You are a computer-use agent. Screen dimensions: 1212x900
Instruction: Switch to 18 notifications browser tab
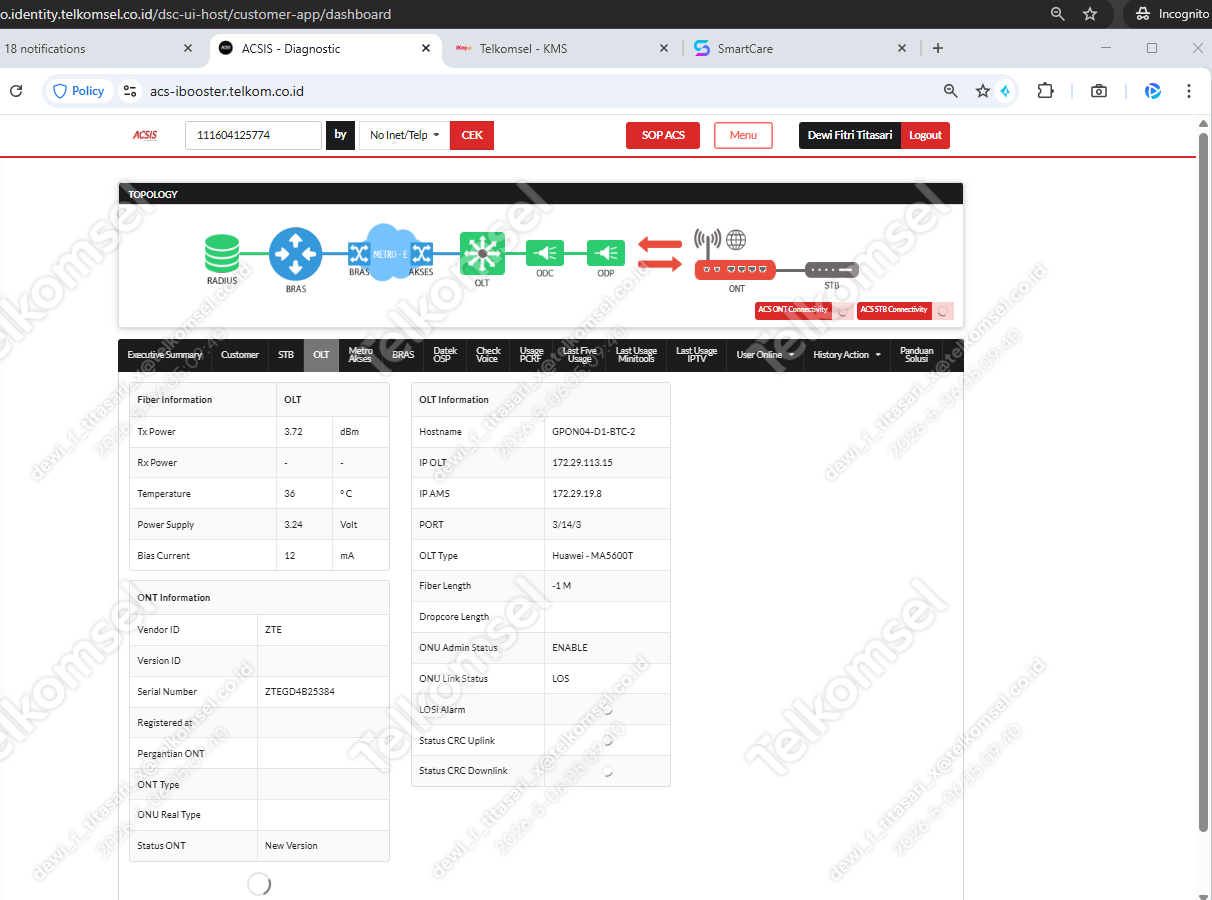coord(100,48)
